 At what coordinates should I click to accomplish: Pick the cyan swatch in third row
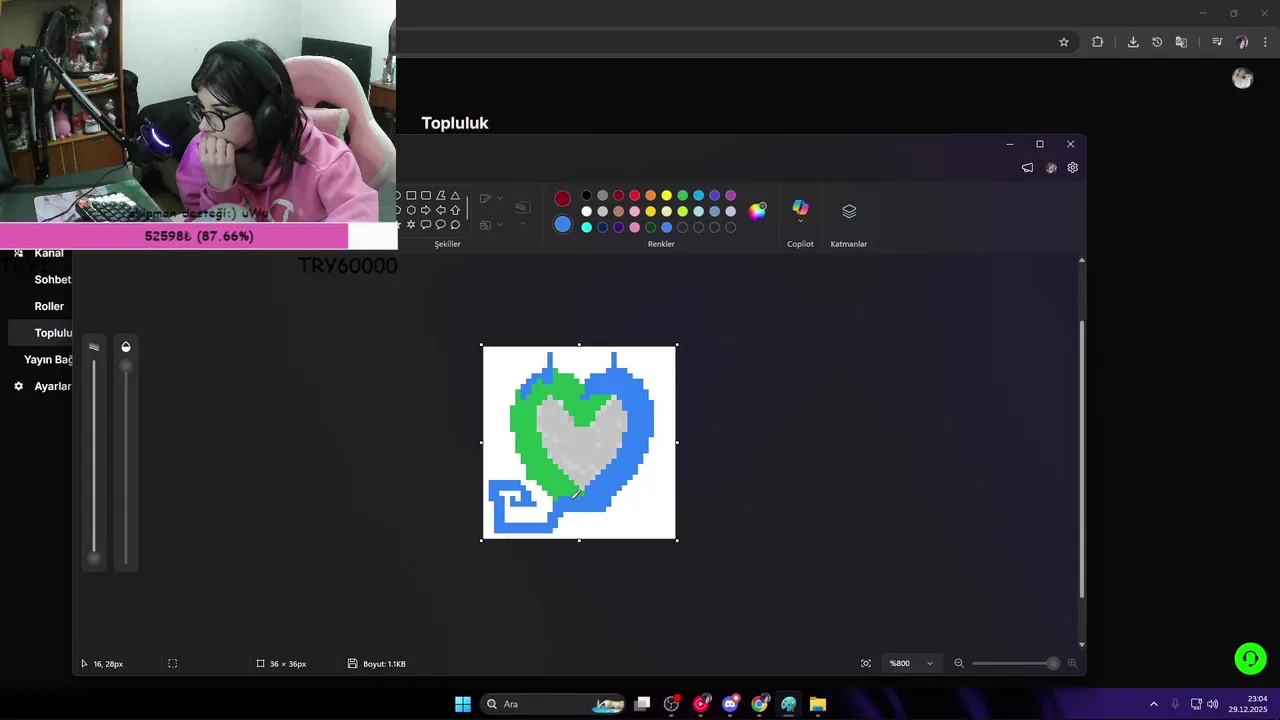point(587,227)
